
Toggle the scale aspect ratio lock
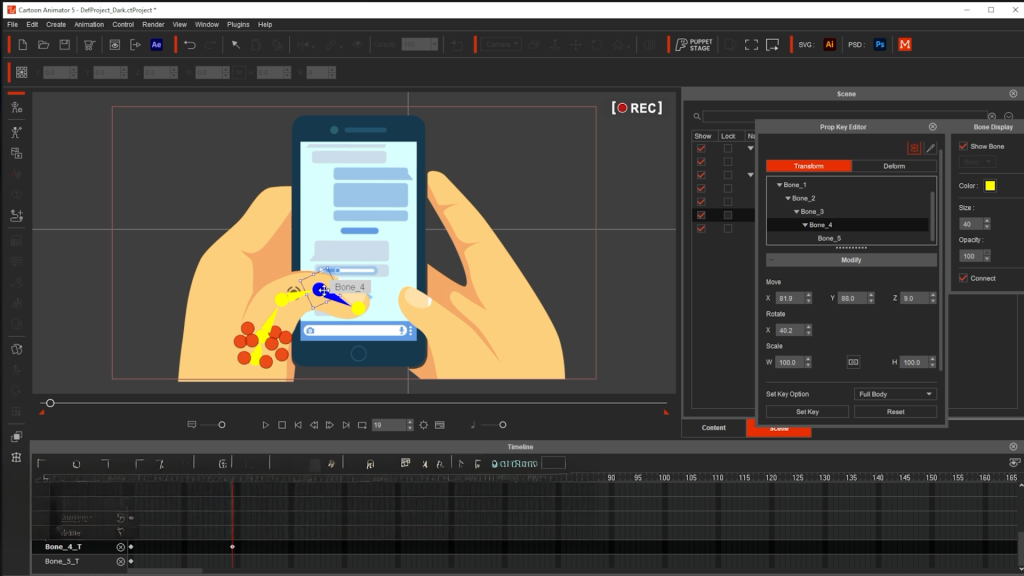(853, 362)
